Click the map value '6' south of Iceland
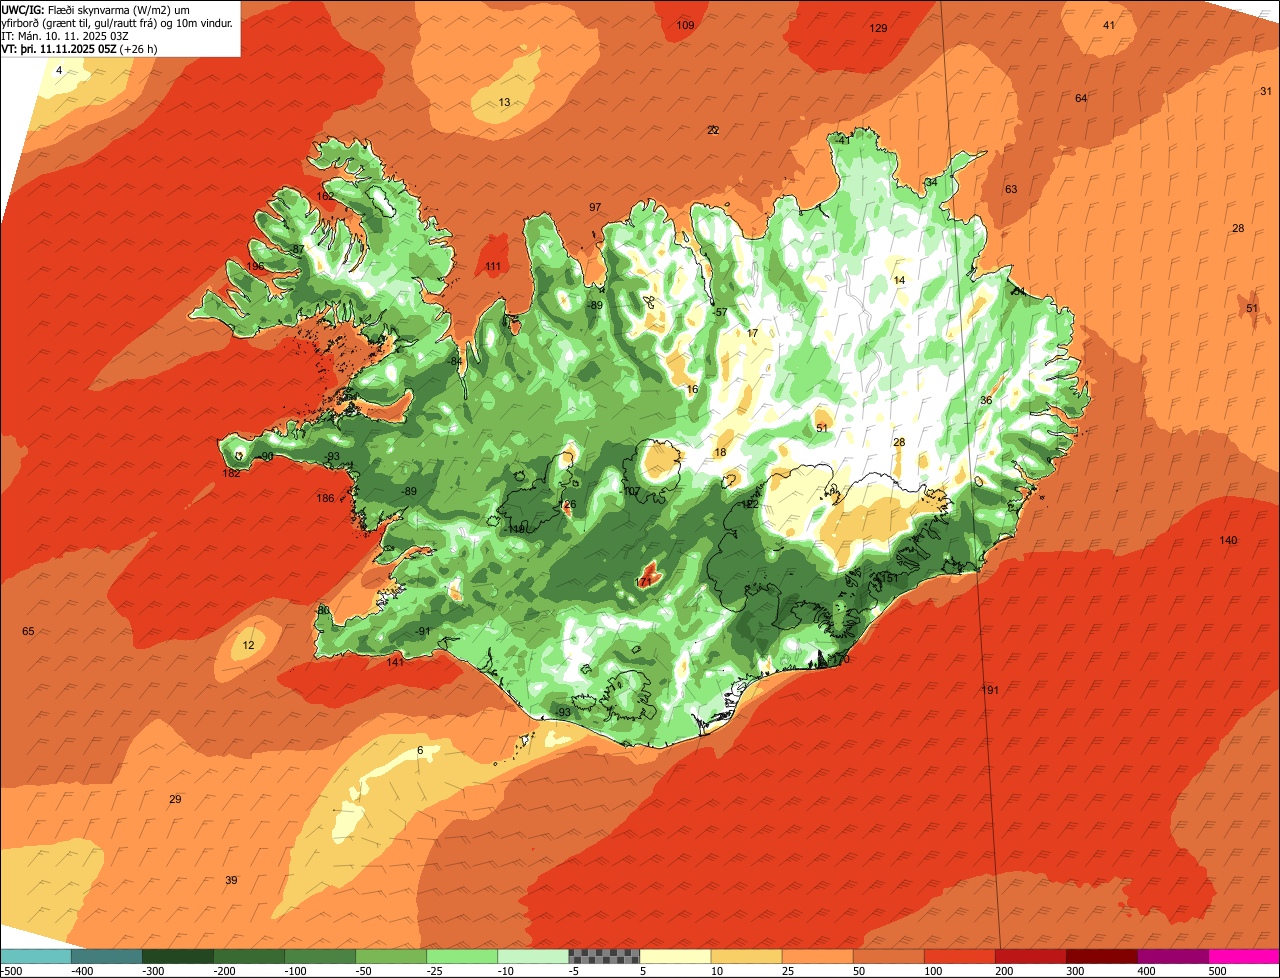The image size is (1280, 978). 420,750
